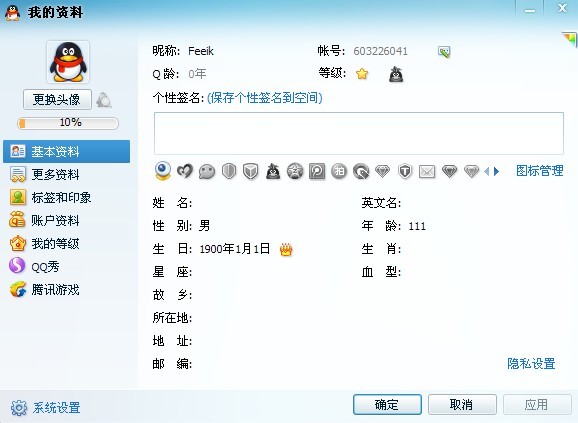Screen dimensions: 578x423
Task: Click the 10% profile completion bar
Action: pos(68,123)
